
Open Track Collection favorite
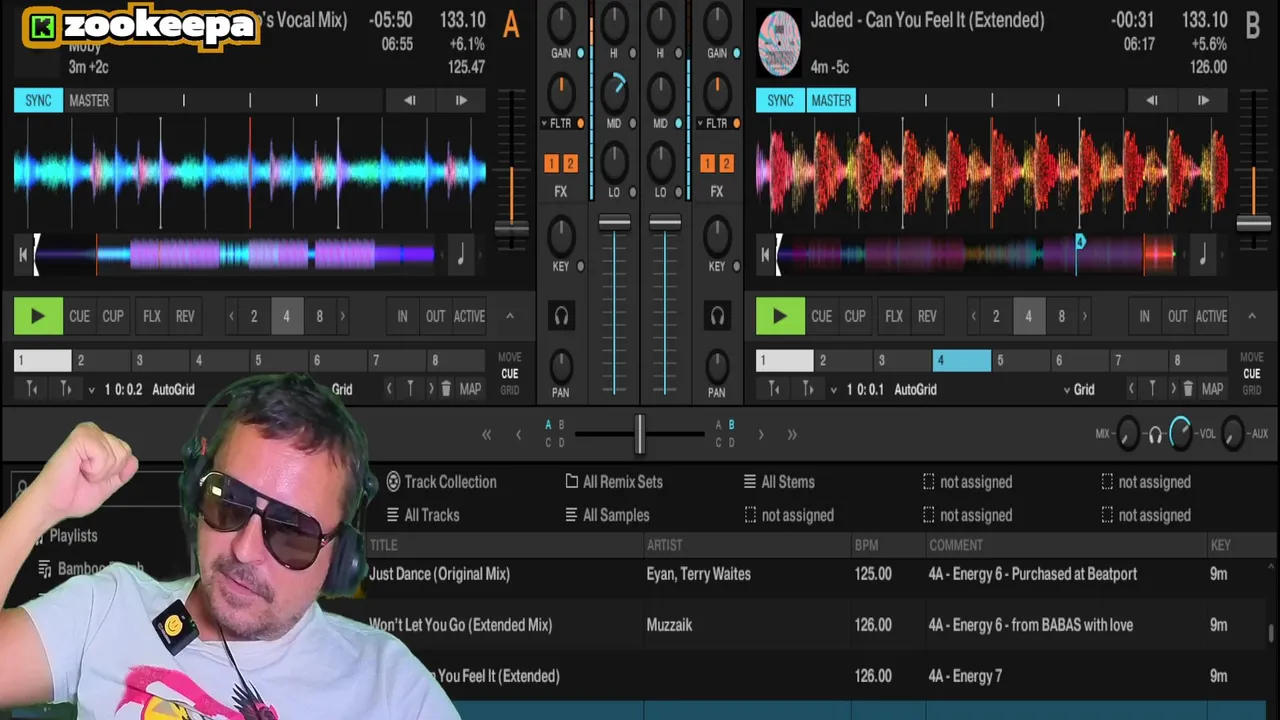tap(441, 482)
